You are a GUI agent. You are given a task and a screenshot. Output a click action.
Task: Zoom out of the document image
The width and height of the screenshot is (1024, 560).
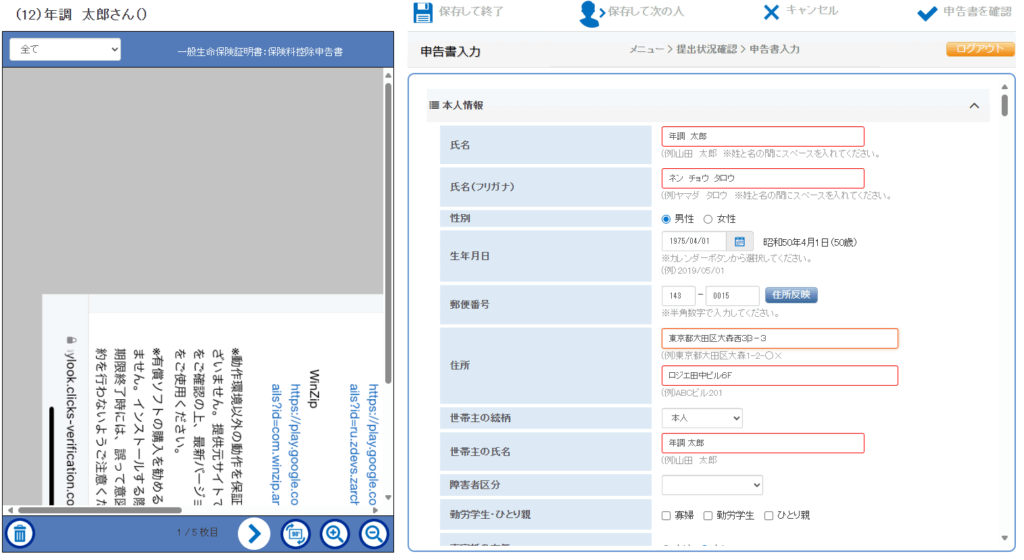(375, 534)
